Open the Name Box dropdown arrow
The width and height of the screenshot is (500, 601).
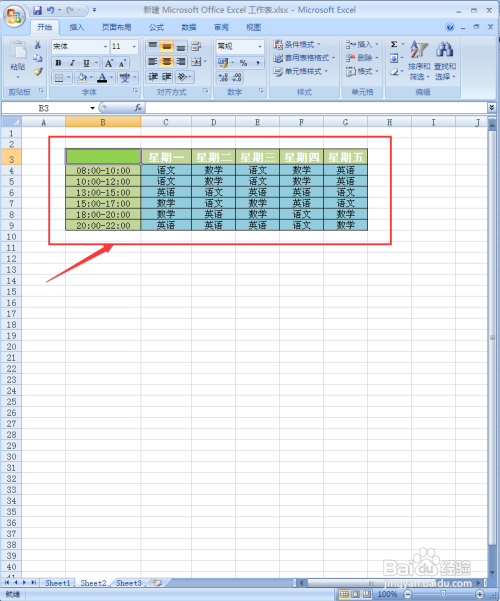click(92, 108)
